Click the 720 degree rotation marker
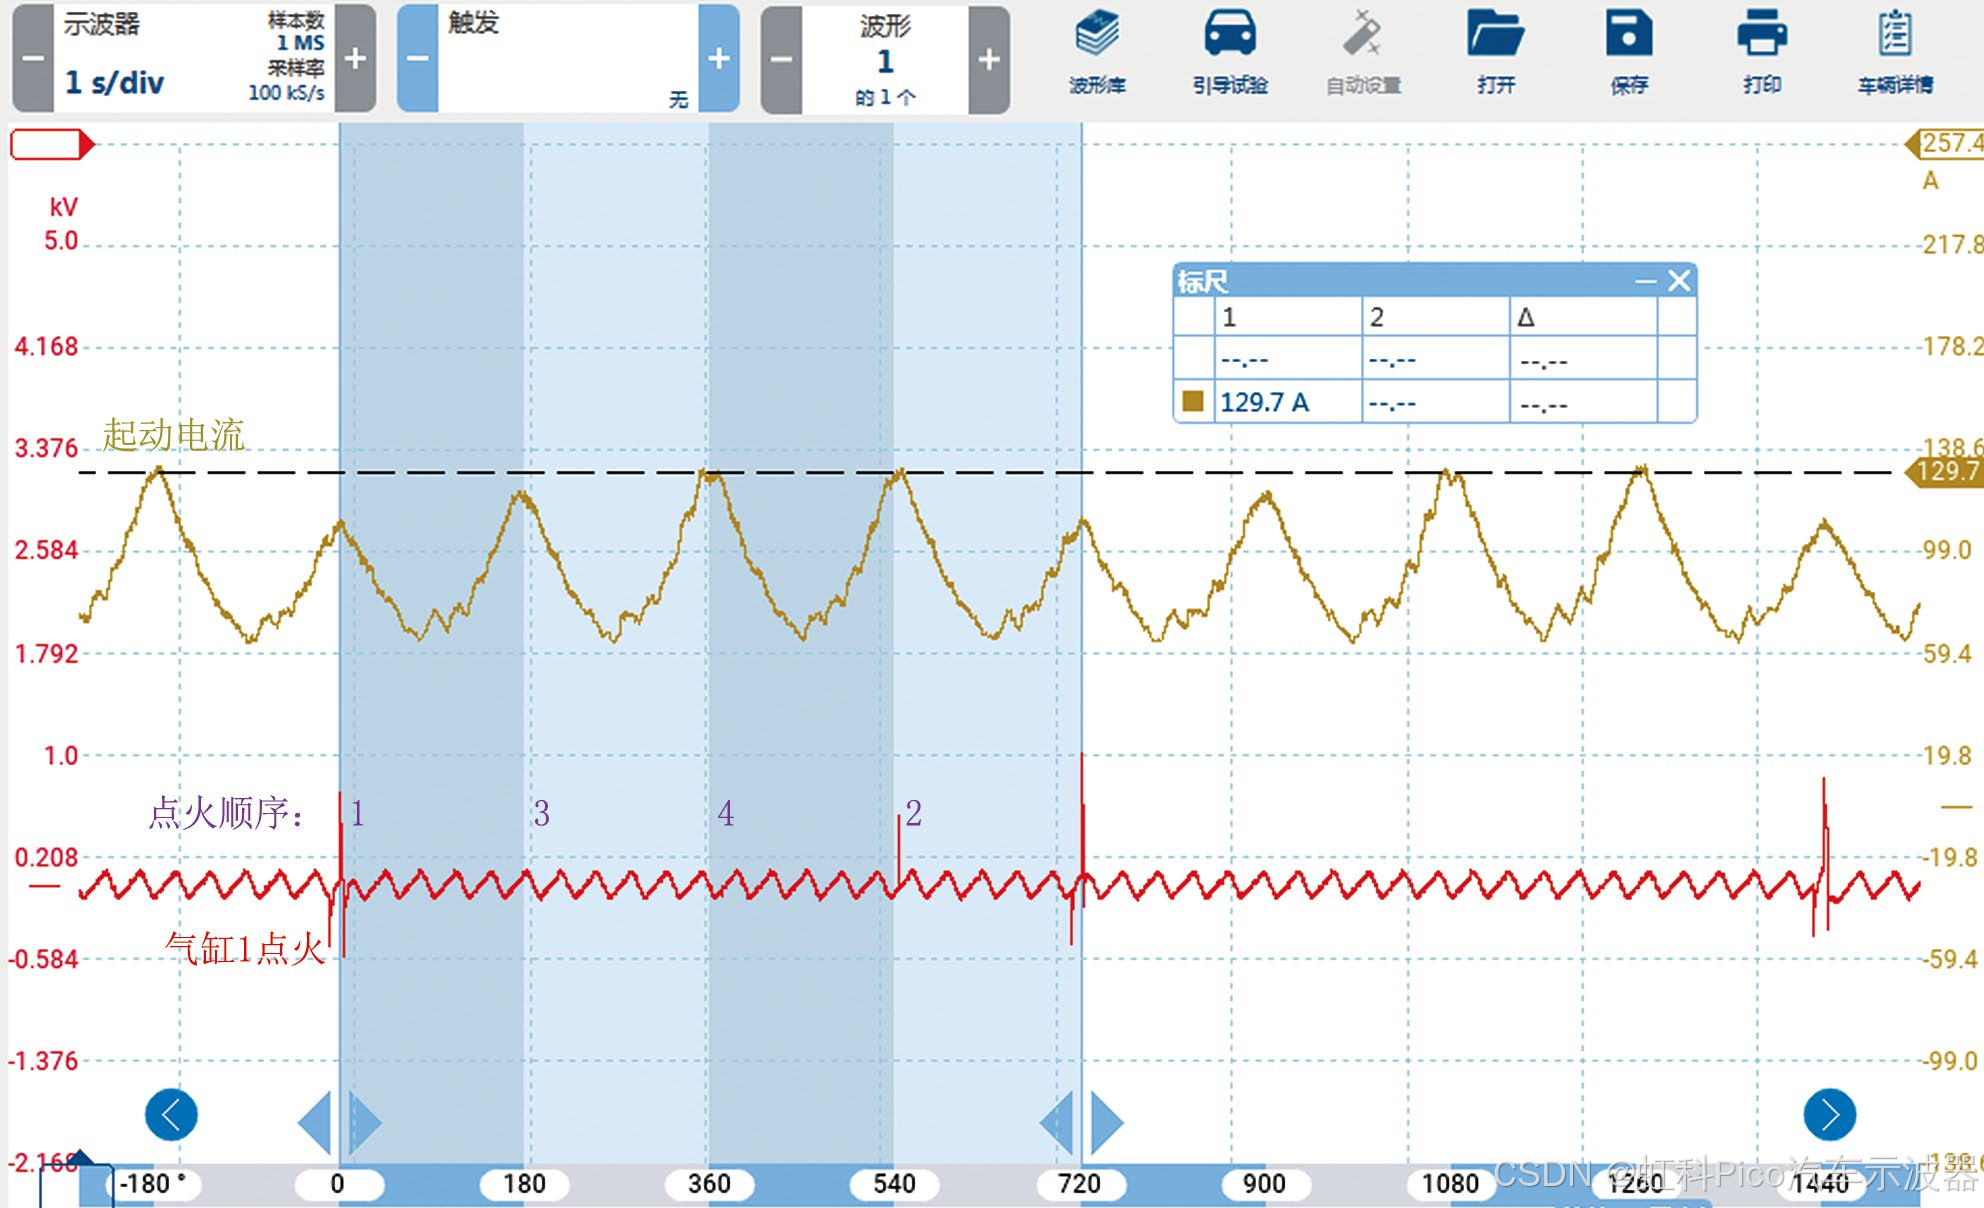 1079,1184
